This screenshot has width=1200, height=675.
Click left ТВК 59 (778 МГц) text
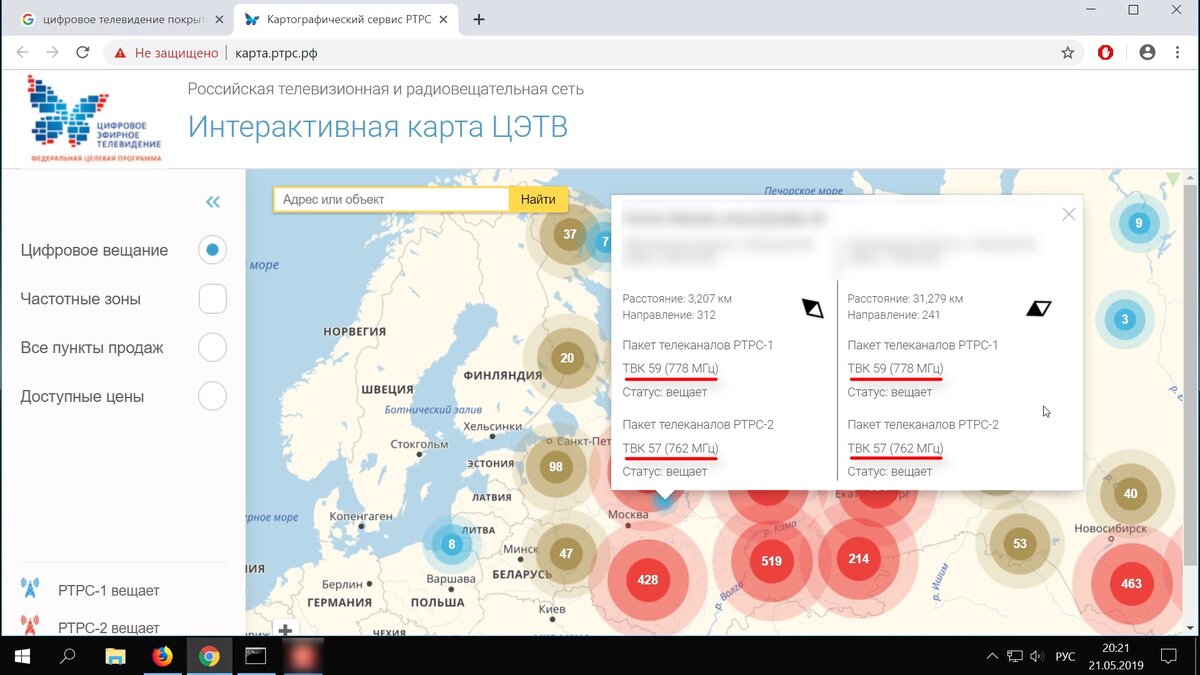[x=670, y=368]
